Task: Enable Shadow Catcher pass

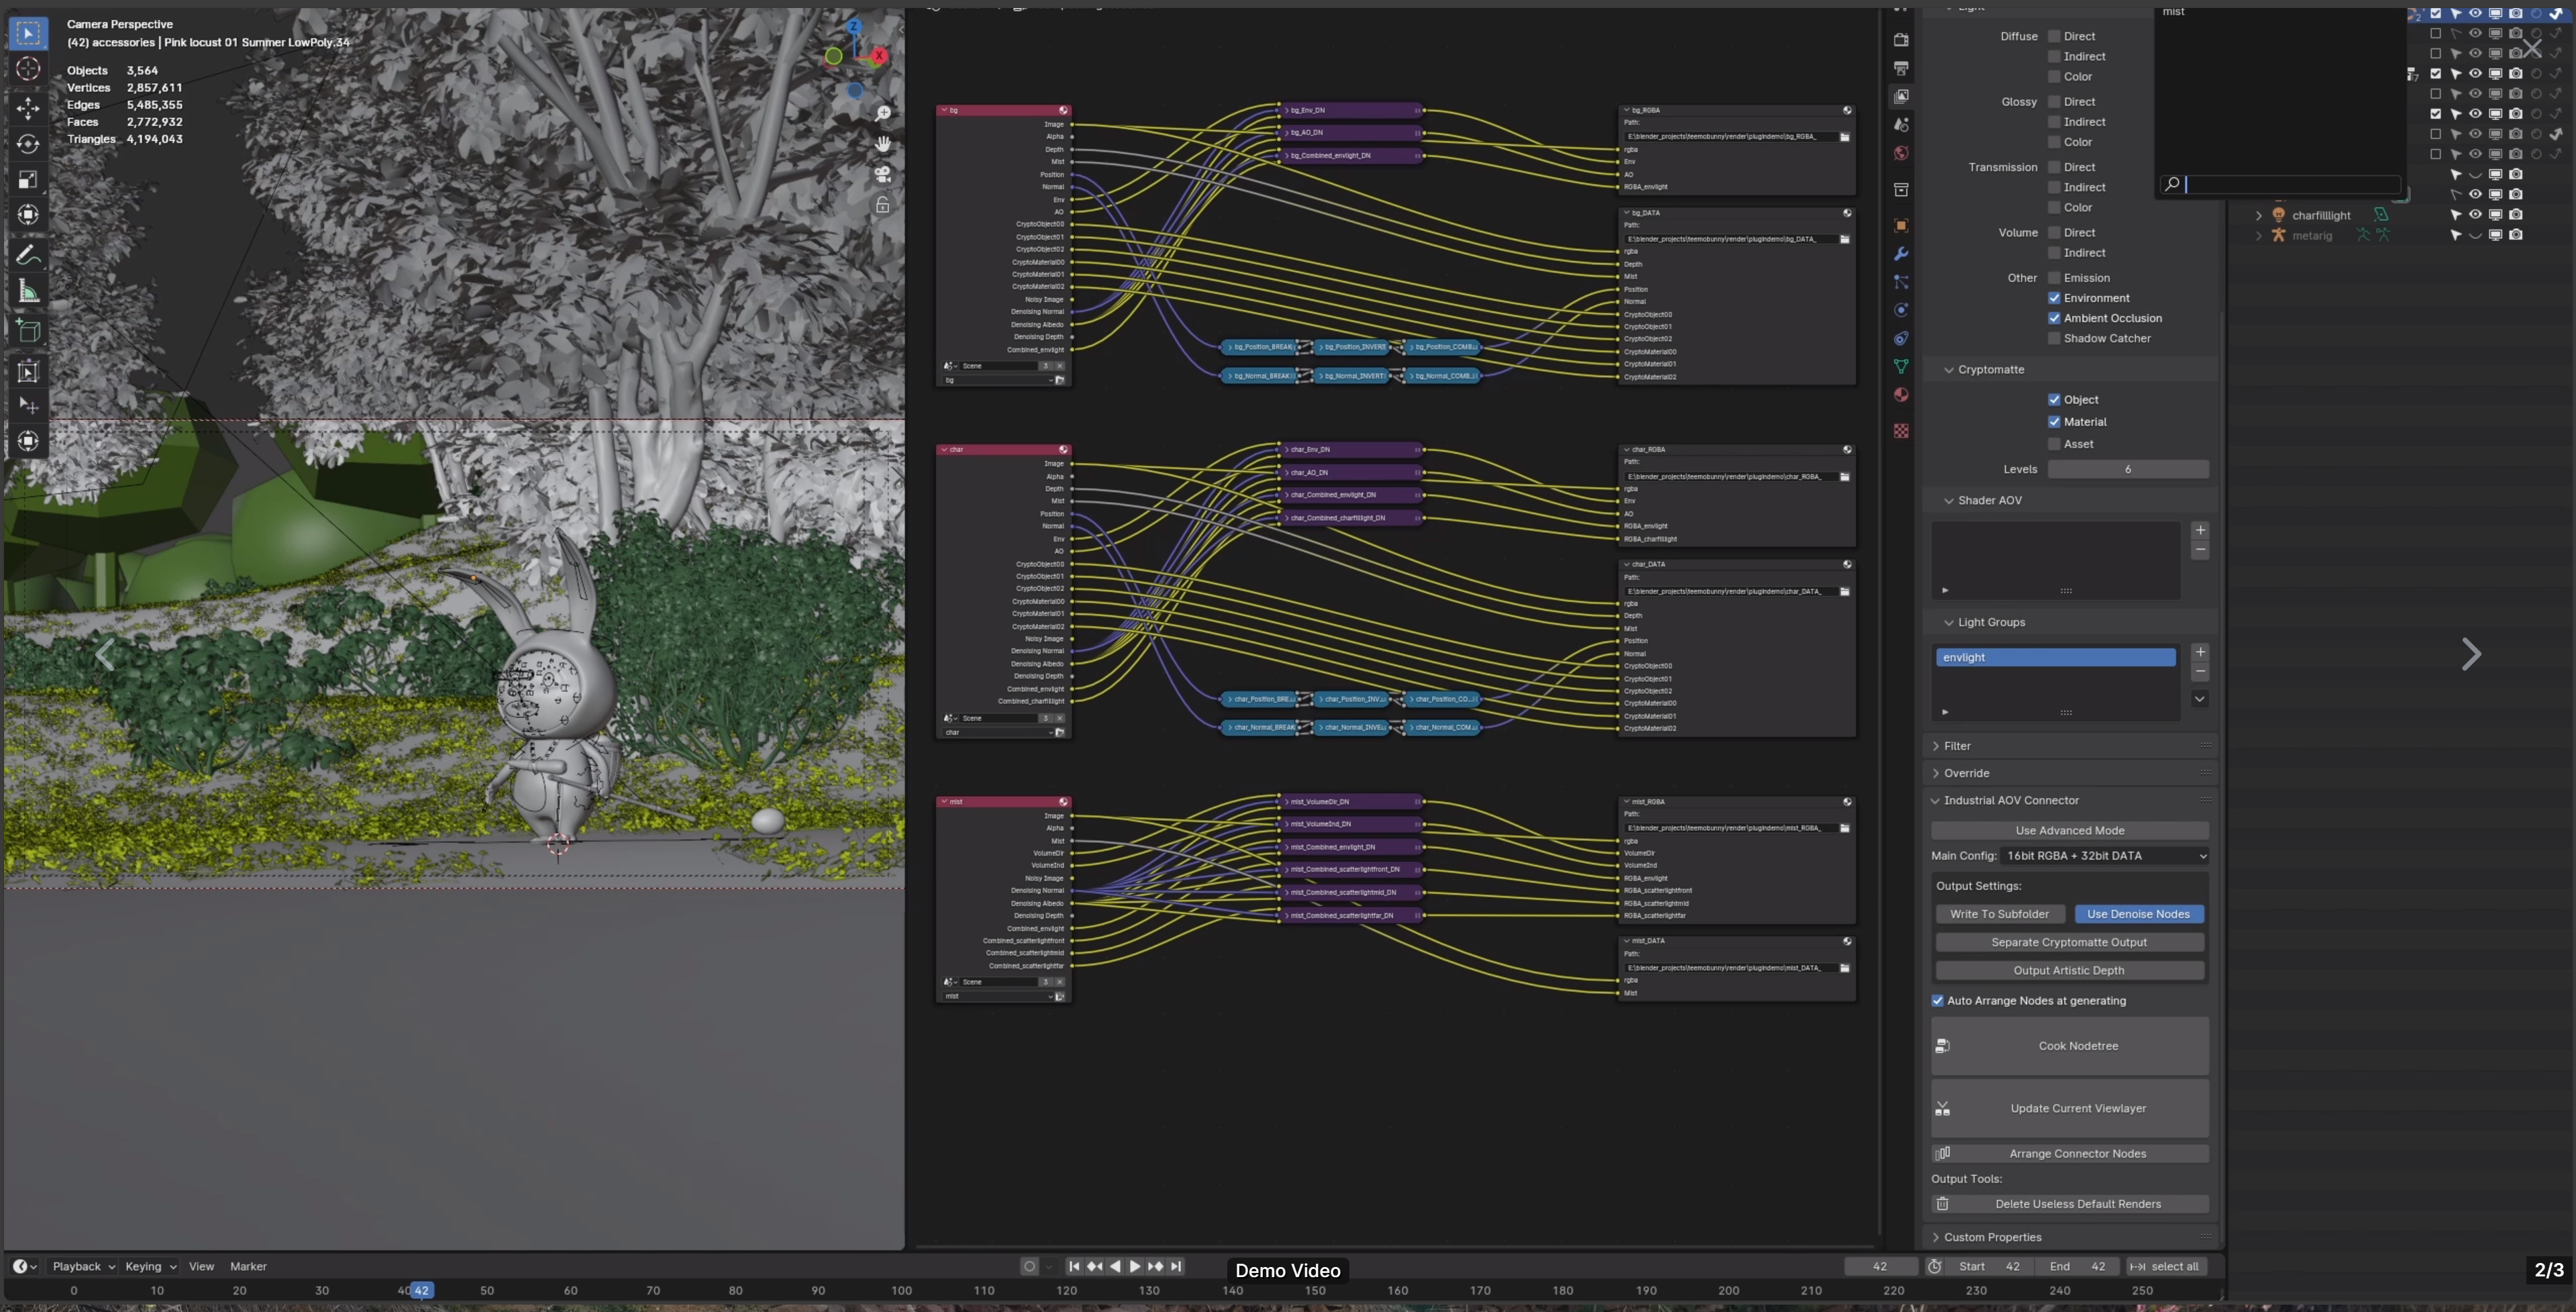Action: [x=2054, y=338]
